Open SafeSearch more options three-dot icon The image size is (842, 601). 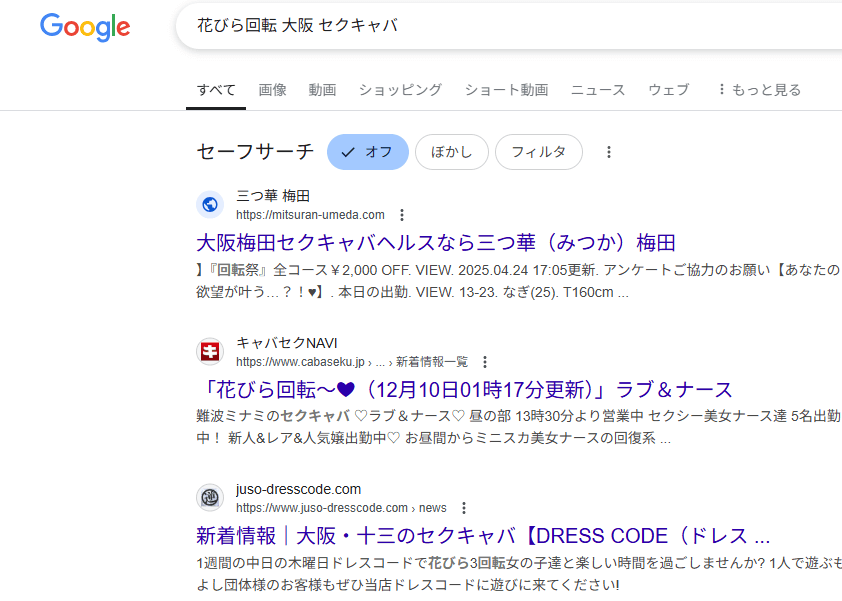coord(609,152)
